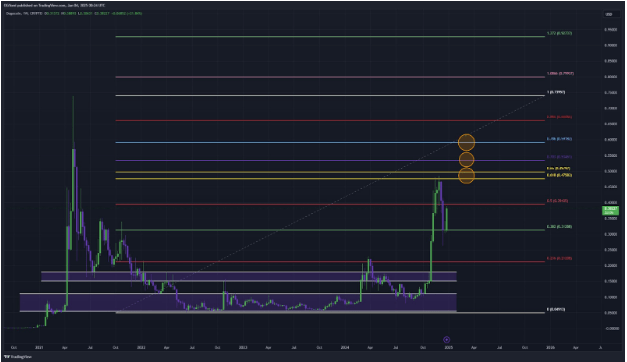
Task: Click the green current price tag on the price axis
Action: coord(610,210)
